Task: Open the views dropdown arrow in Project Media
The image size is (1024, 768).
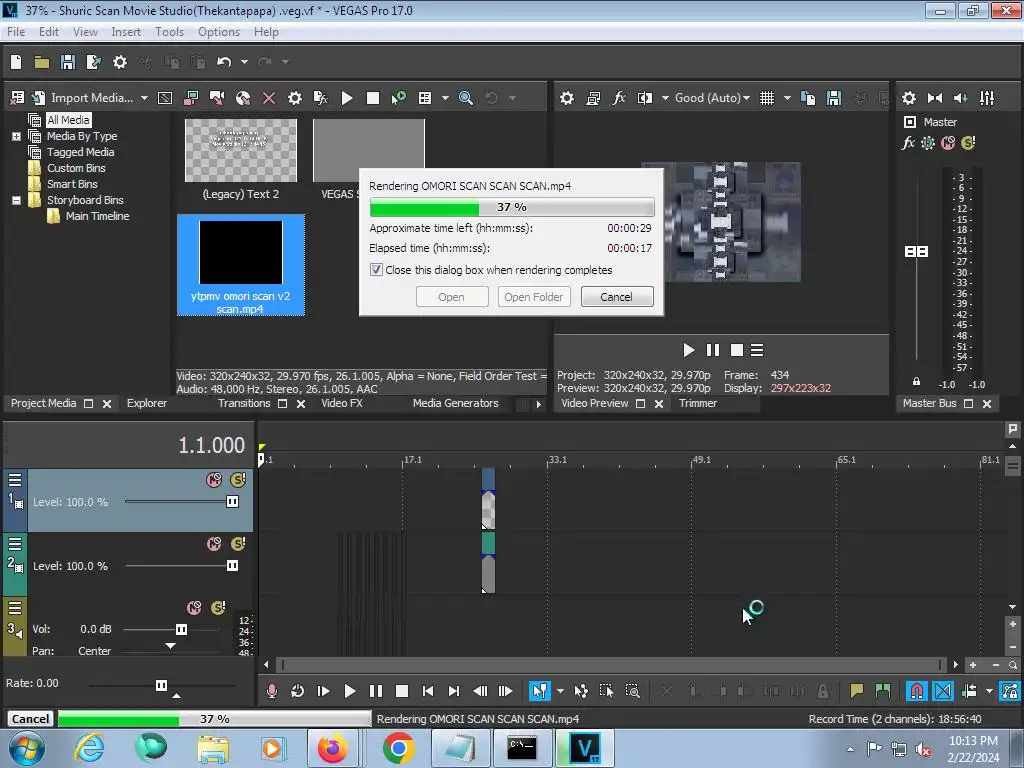Action: point(445,98)
